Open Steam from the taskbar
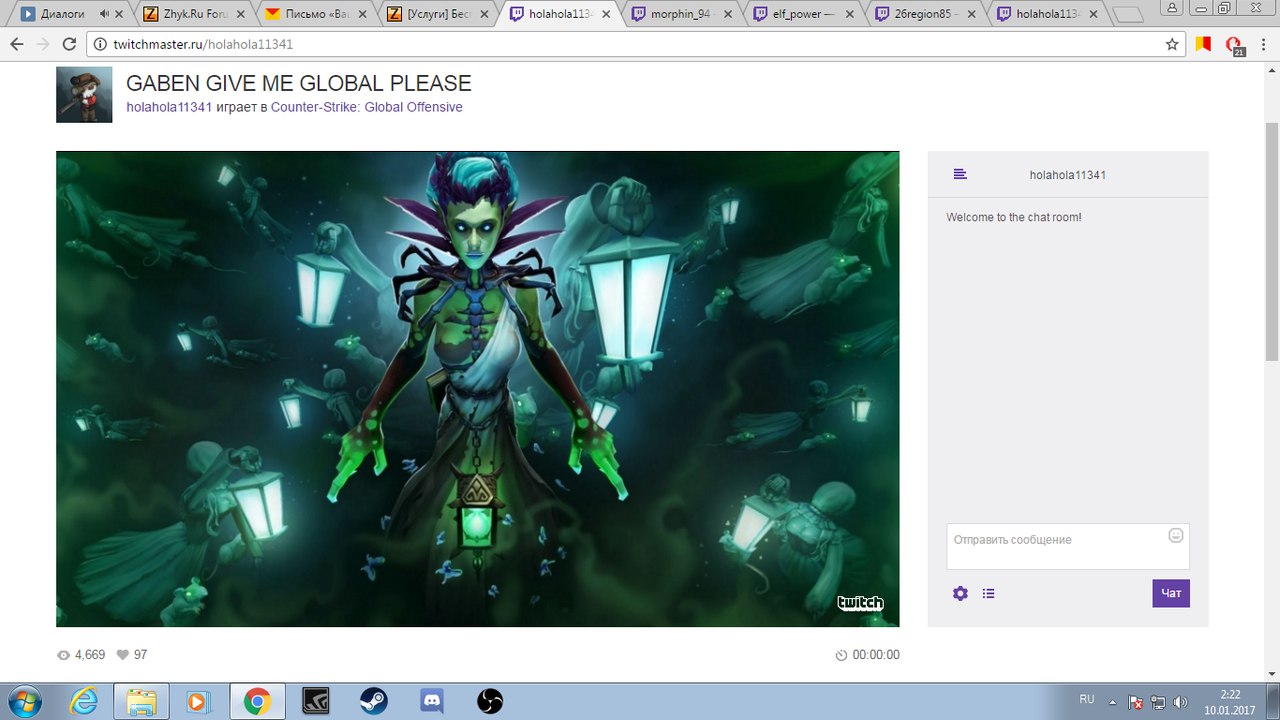1280x720 pixels. [x=373, y=702]
